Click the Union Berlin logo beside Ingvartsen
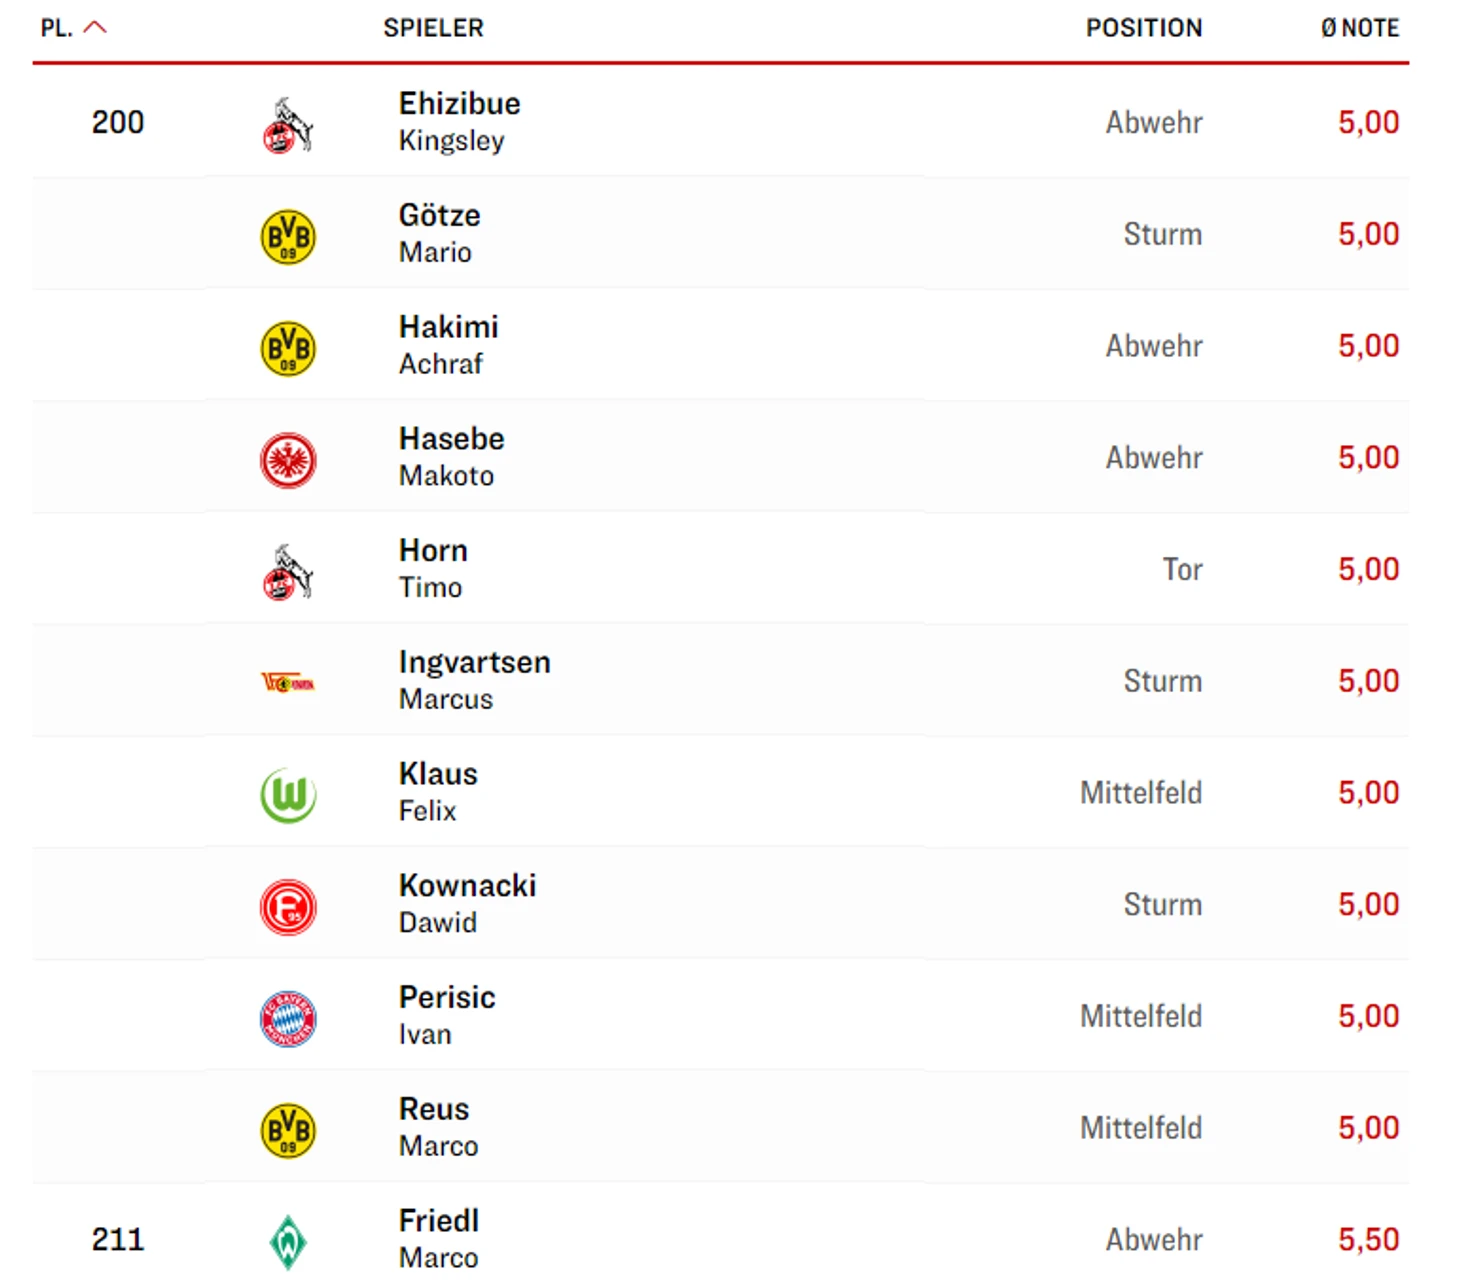 288,683
